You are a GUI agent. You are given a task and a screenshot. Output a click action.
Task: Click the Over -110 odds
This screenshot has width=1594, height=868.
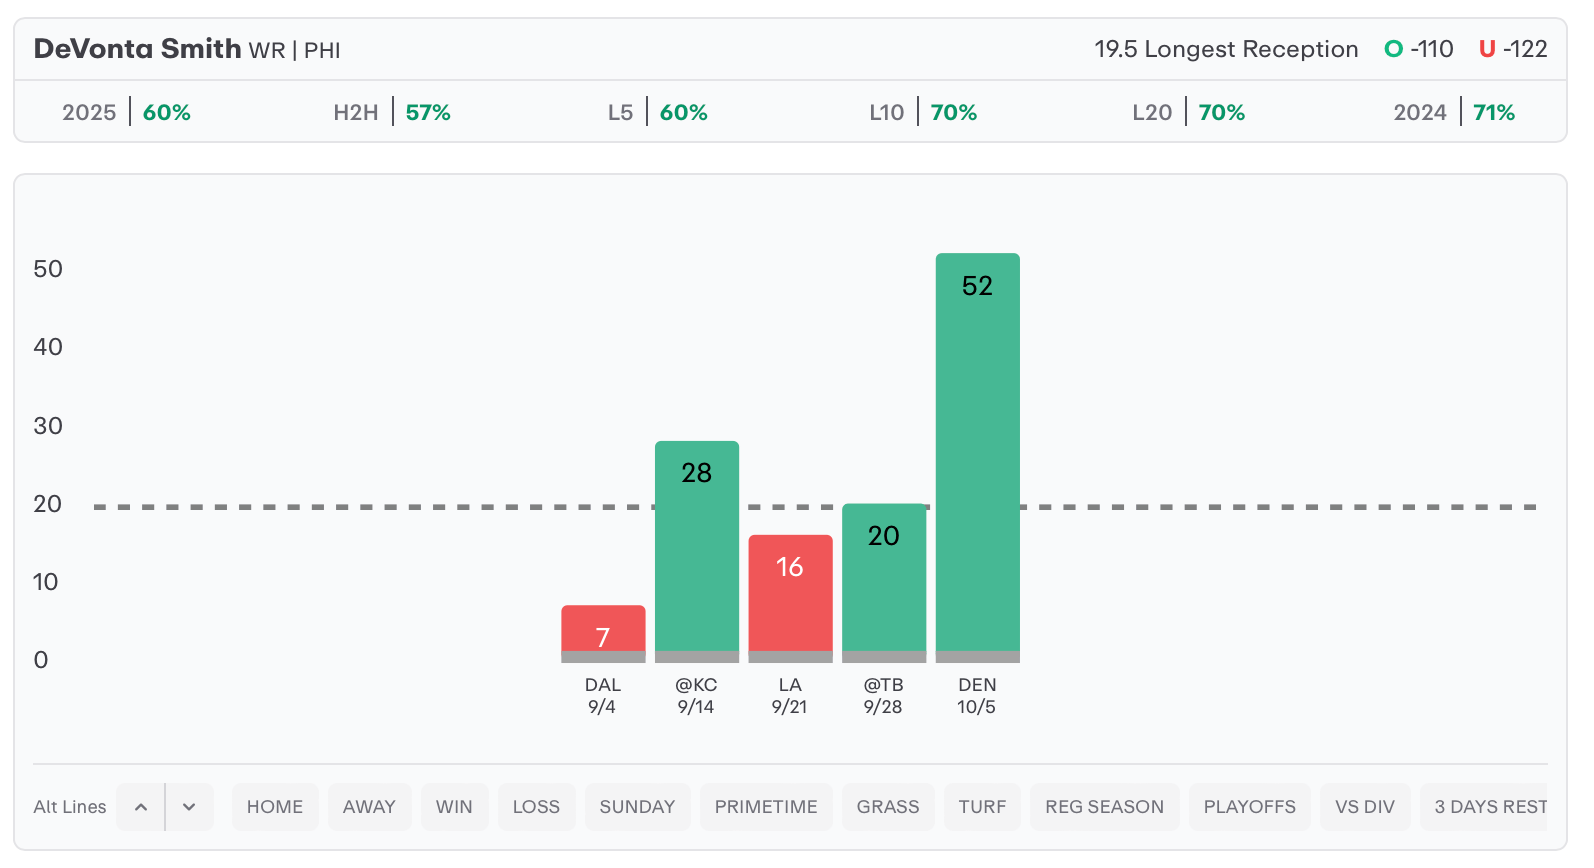click(1418, 49)
